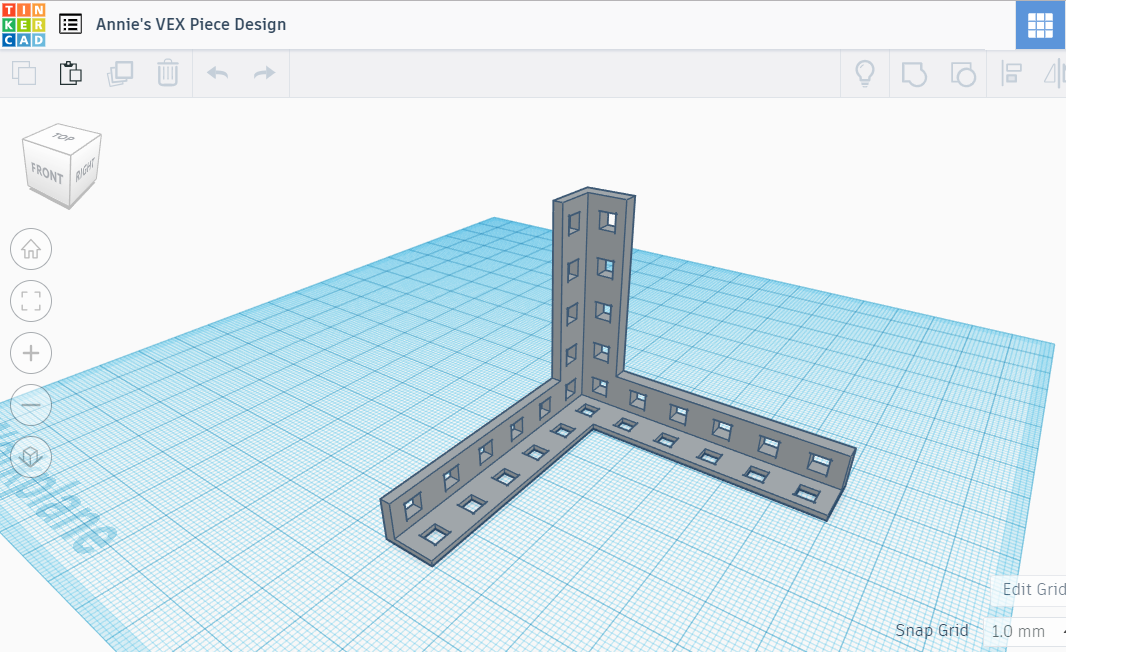1139x652 pixels.
Task: Click the Redo arrow
Action: 264,73
